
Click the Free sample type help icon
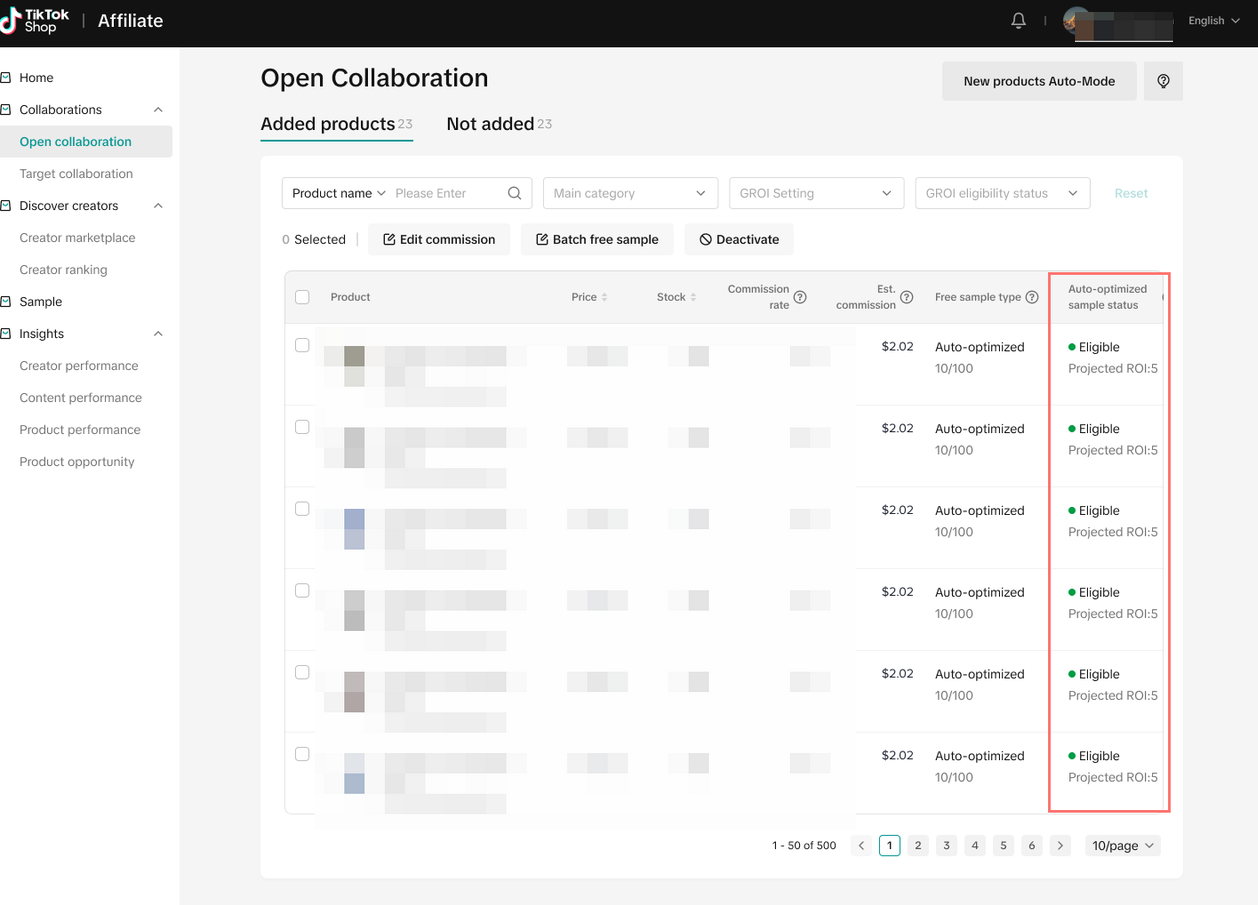[1032, 297]
